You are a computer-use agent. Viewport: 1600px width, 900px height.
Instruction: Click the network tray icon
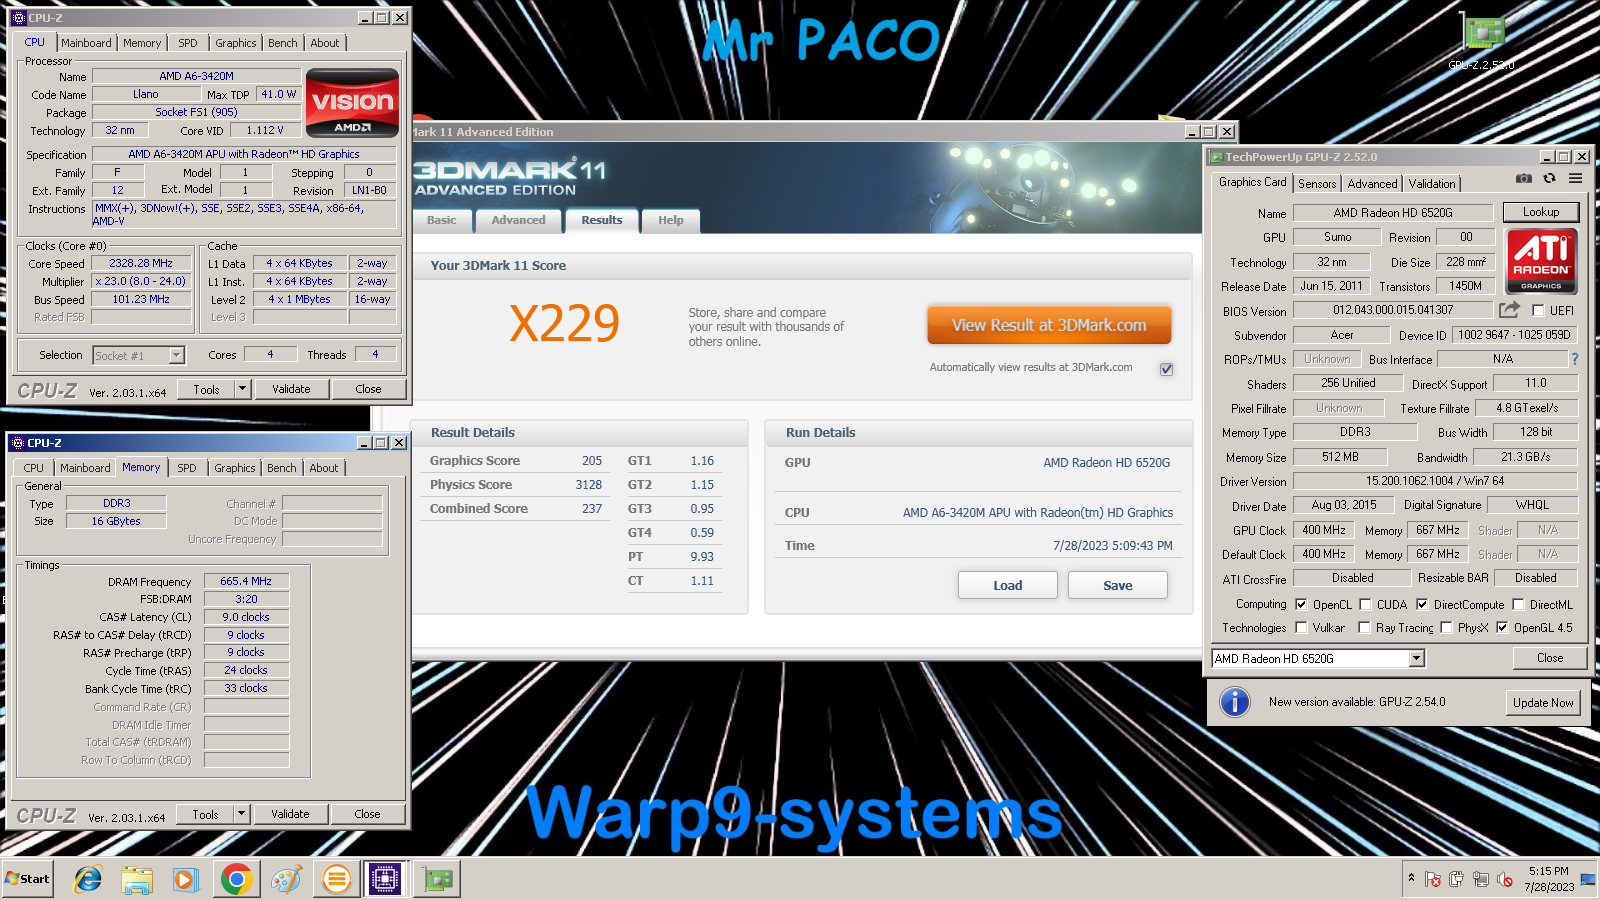(x=1481, y=880)
